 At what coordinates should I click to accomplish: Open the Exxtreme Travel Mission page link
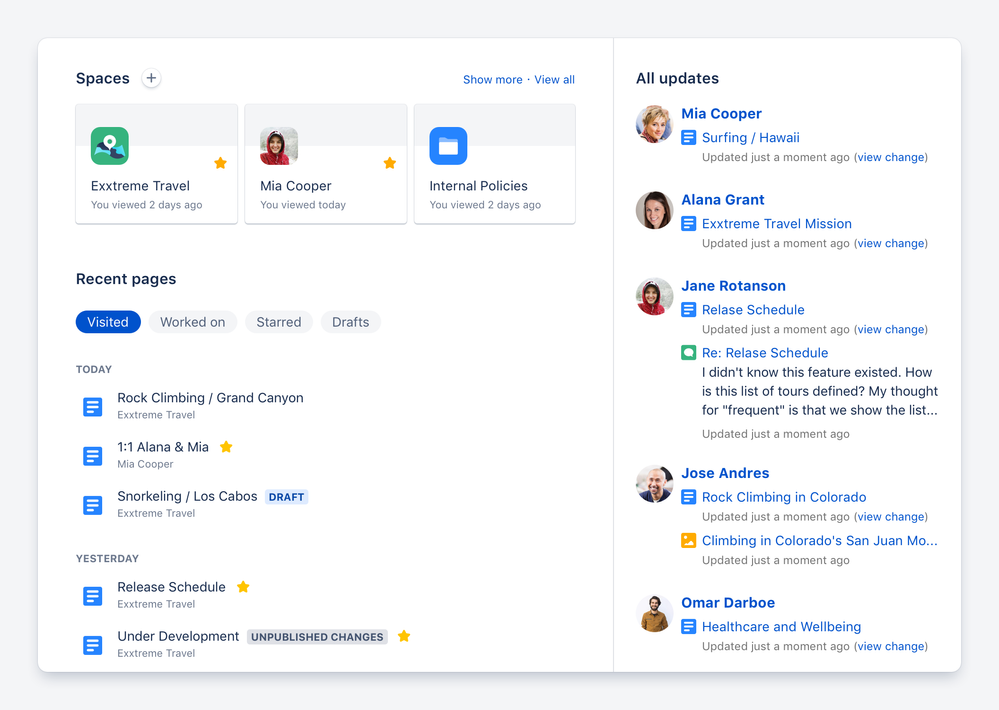coord(777,224)
